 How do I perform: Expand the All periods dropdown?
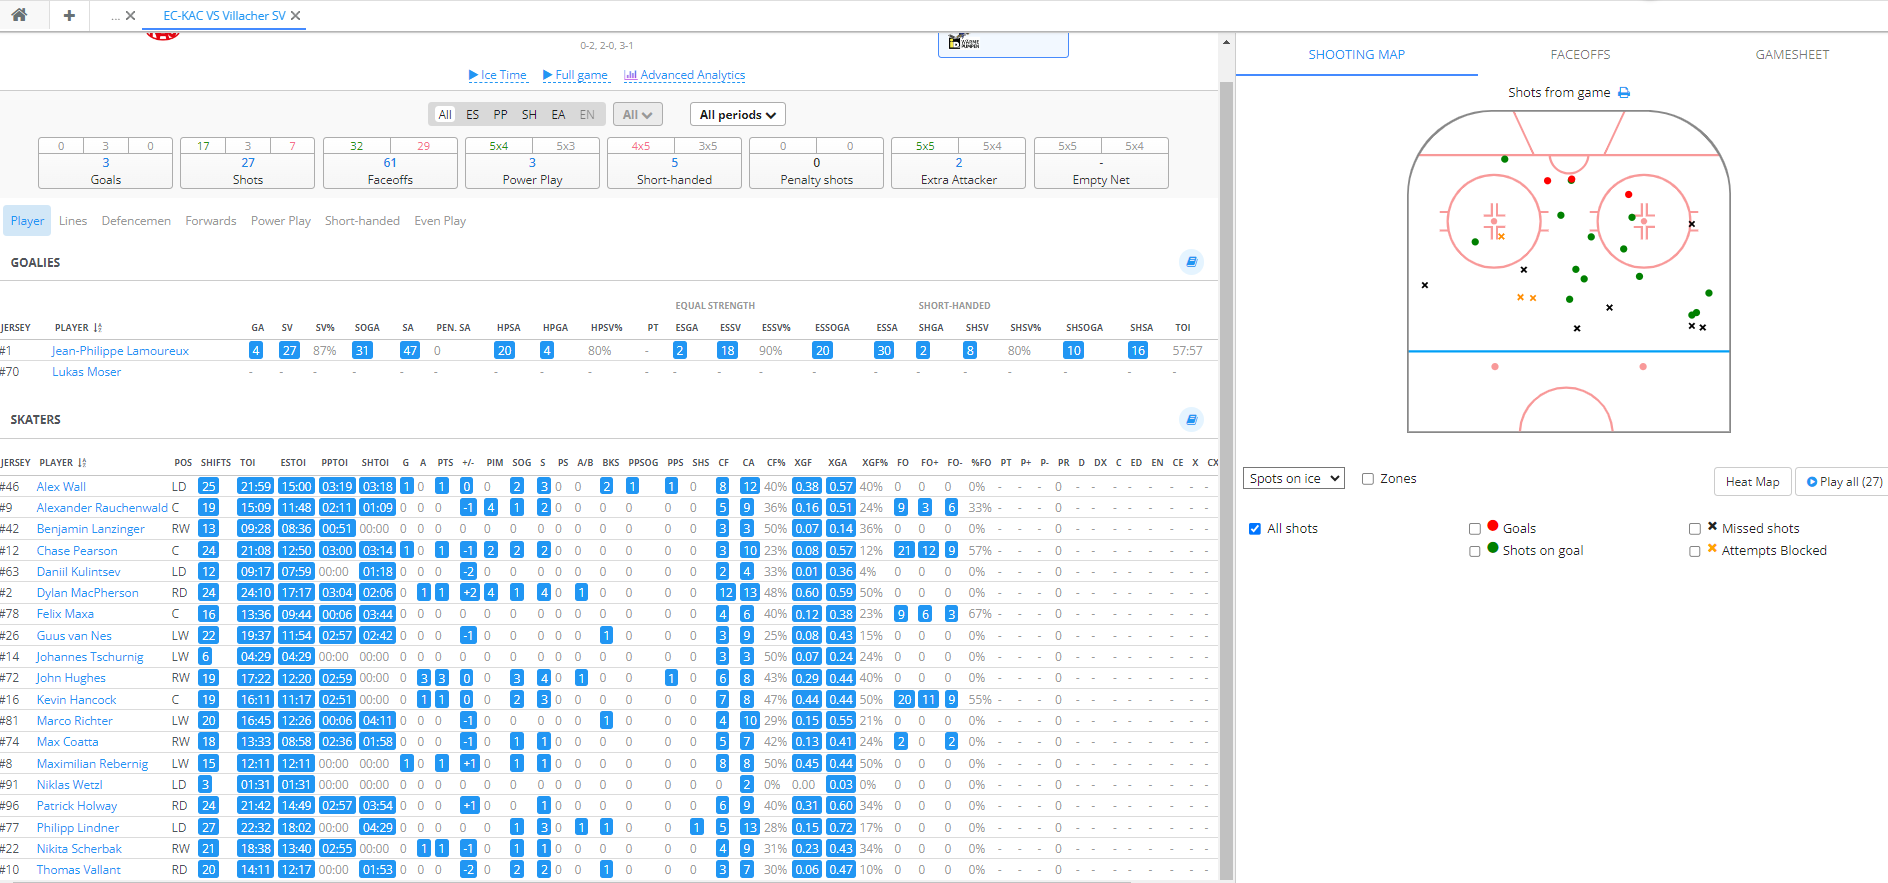[x=737, y=115]
